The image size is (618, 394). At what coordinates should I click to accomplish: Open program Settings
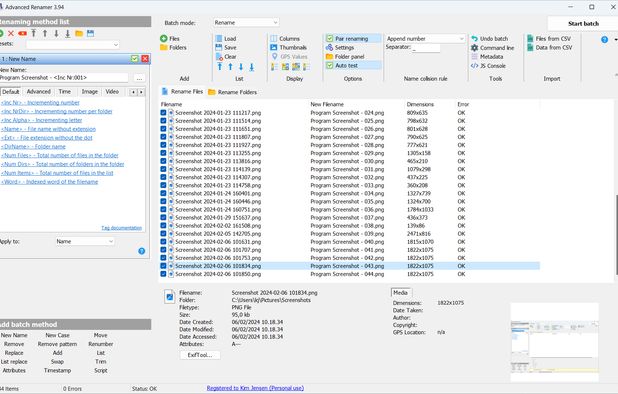coord(340,48)
